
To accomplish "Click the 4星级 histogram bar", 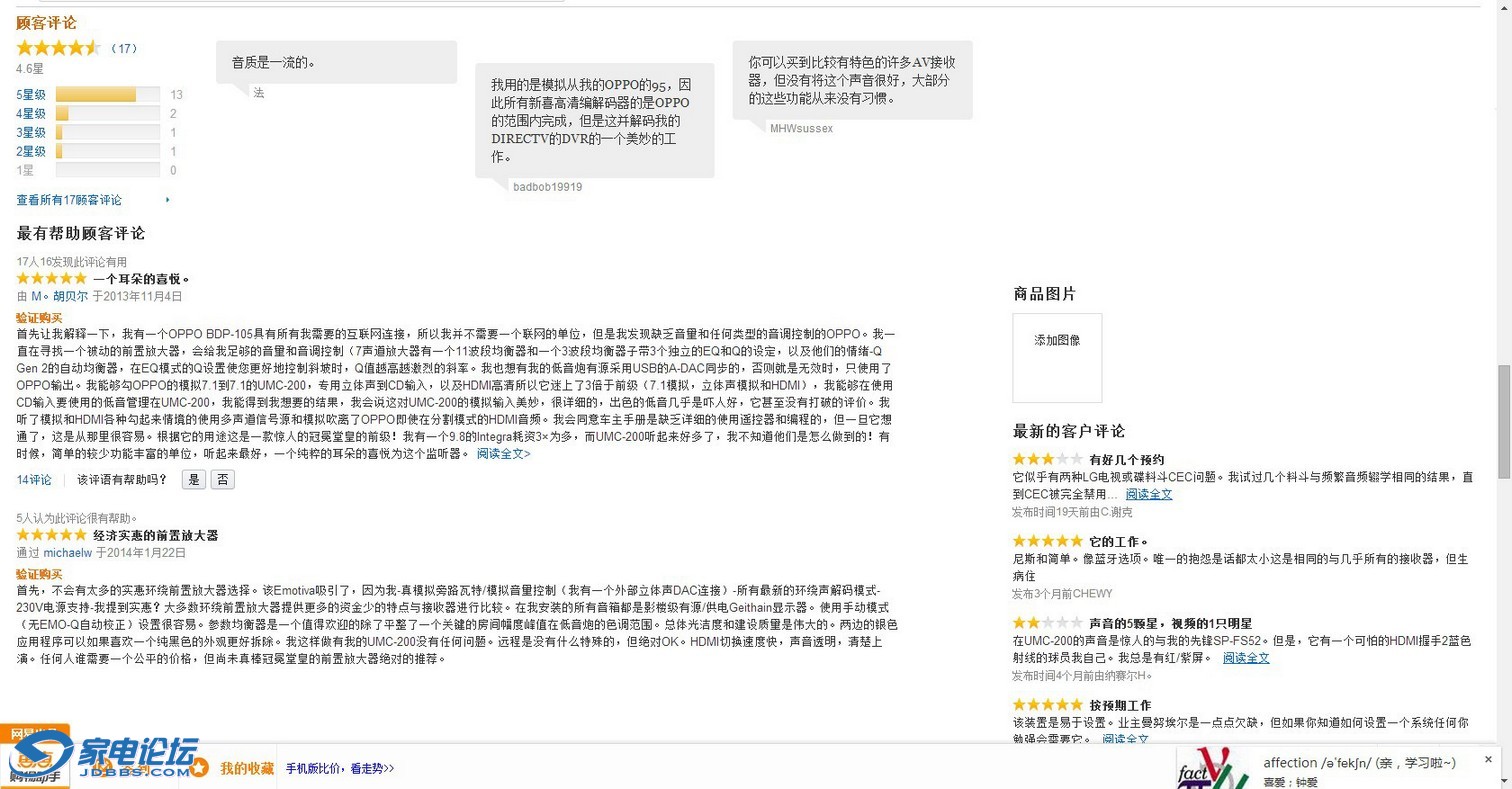I will pos(108,114).
